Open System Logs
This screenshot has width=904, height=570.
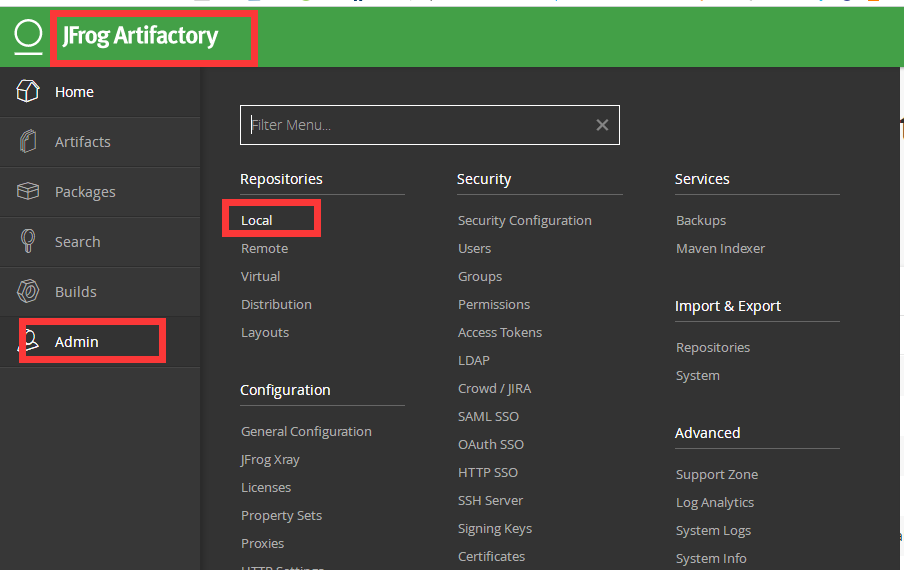tap(713, 530)
